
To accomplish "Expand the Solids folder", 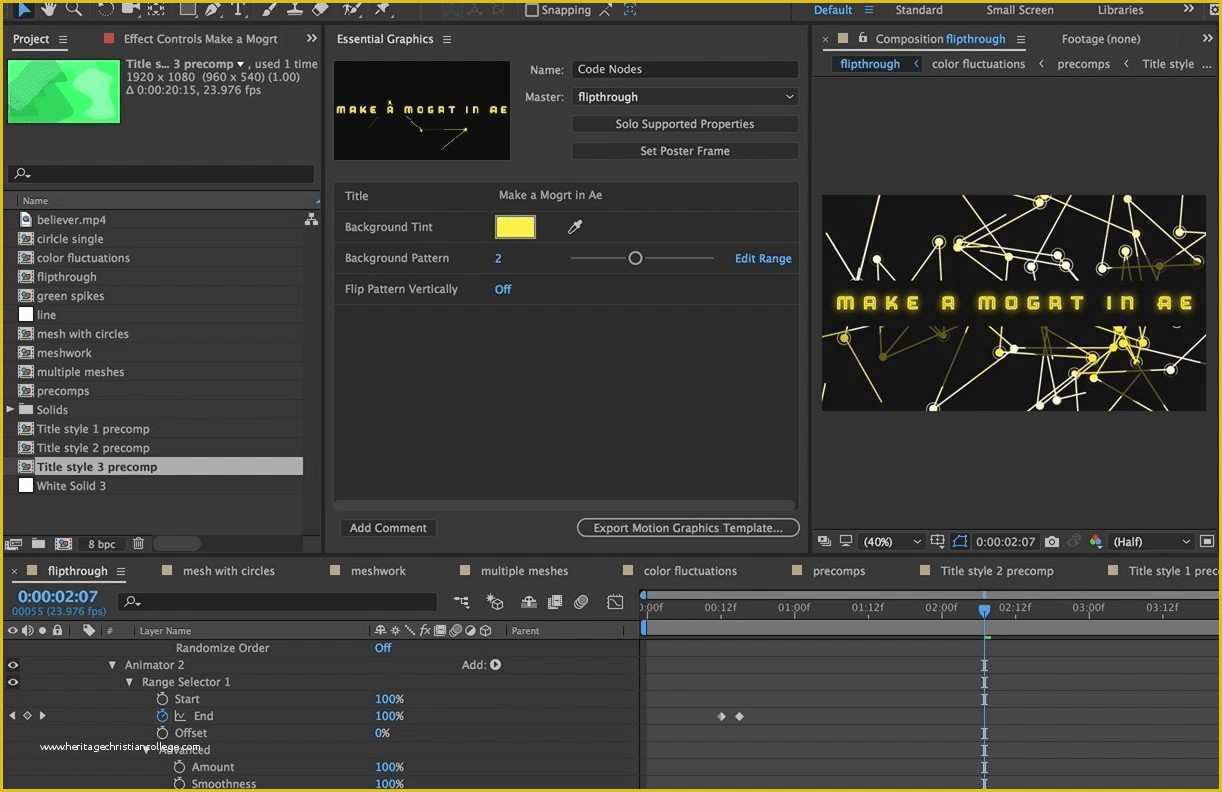I will pos(8,409).
